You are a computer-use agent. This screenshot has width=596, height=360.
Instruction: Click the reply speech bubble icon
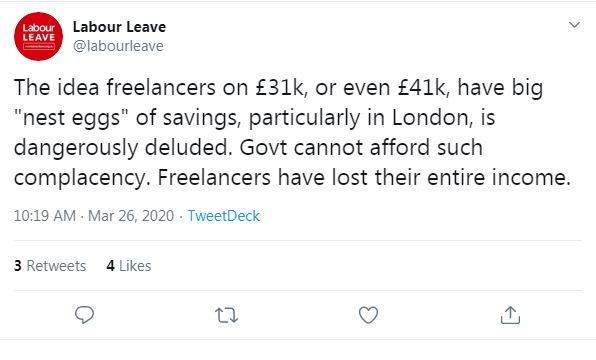click(84, 315)
